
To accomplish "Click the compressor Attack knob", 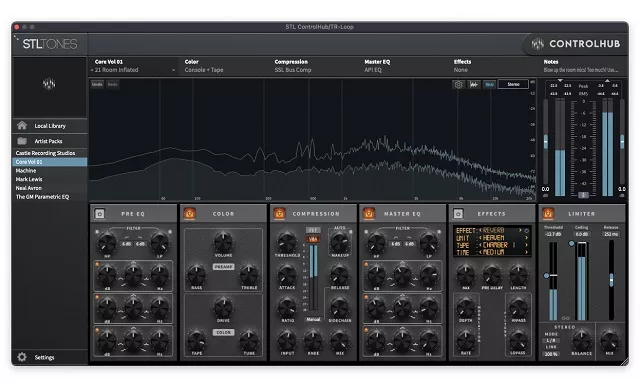I will [287, 275].
